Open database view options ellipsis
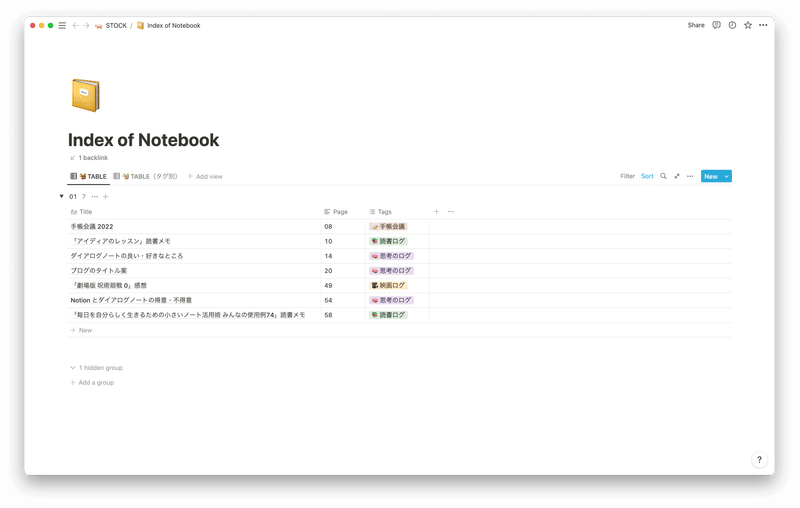This screenshot has height=508, width=800. tap(690, 176)
